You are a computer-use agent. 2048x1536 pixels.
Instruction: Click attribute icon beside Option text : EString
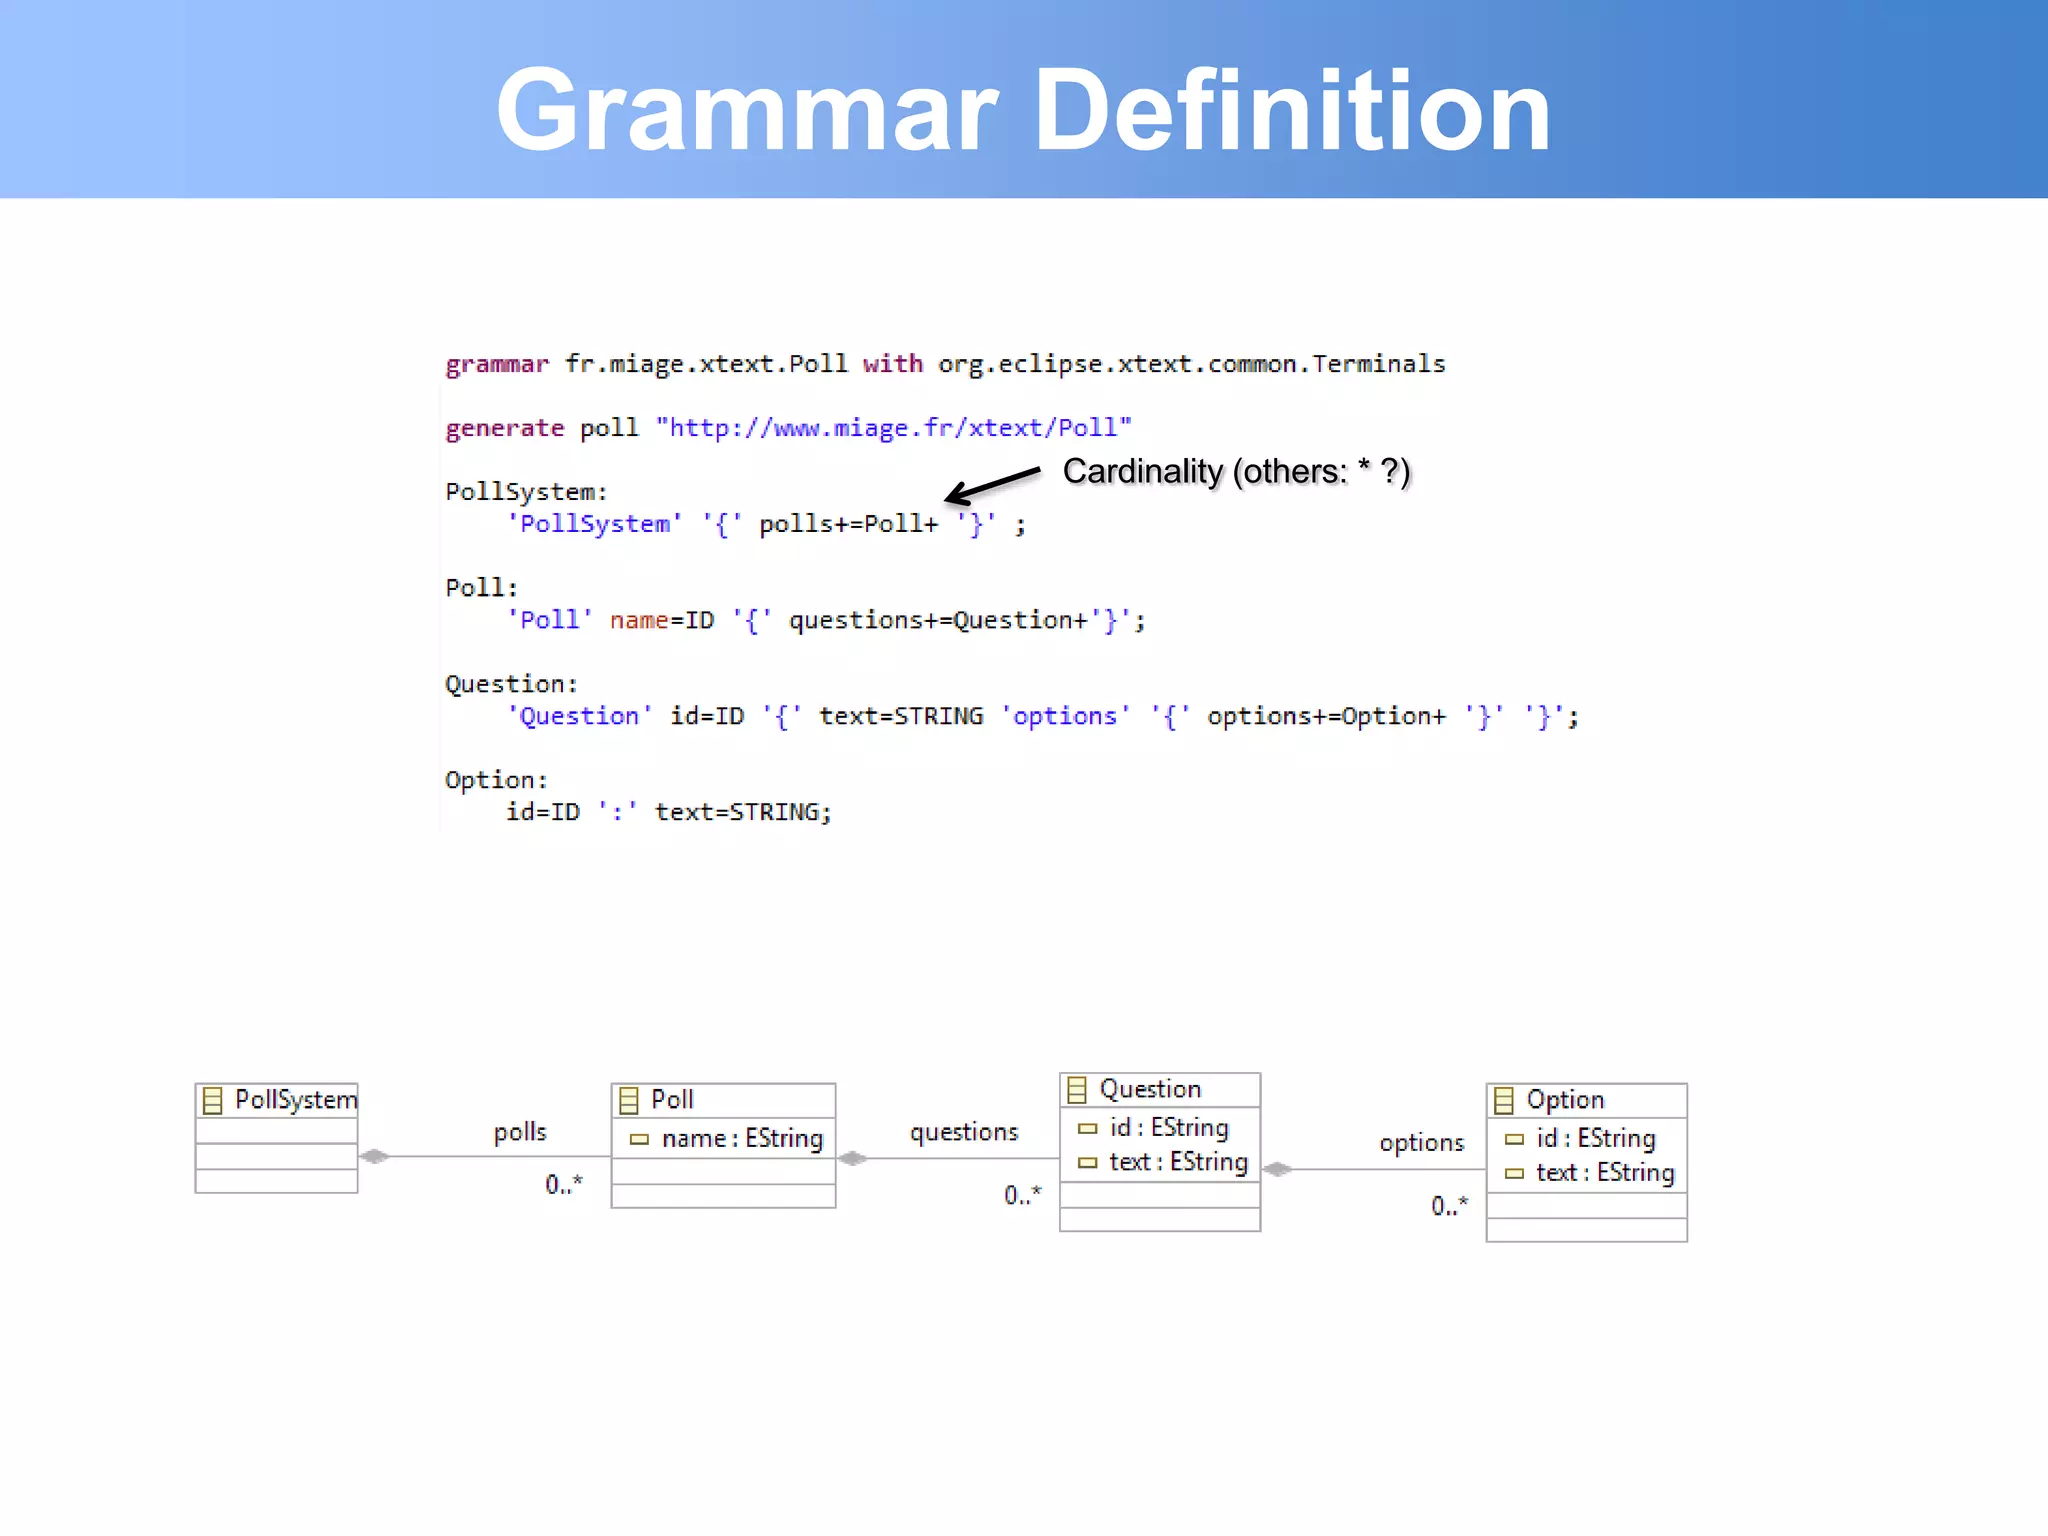pyautogui.click(x=1514, y=1174)
